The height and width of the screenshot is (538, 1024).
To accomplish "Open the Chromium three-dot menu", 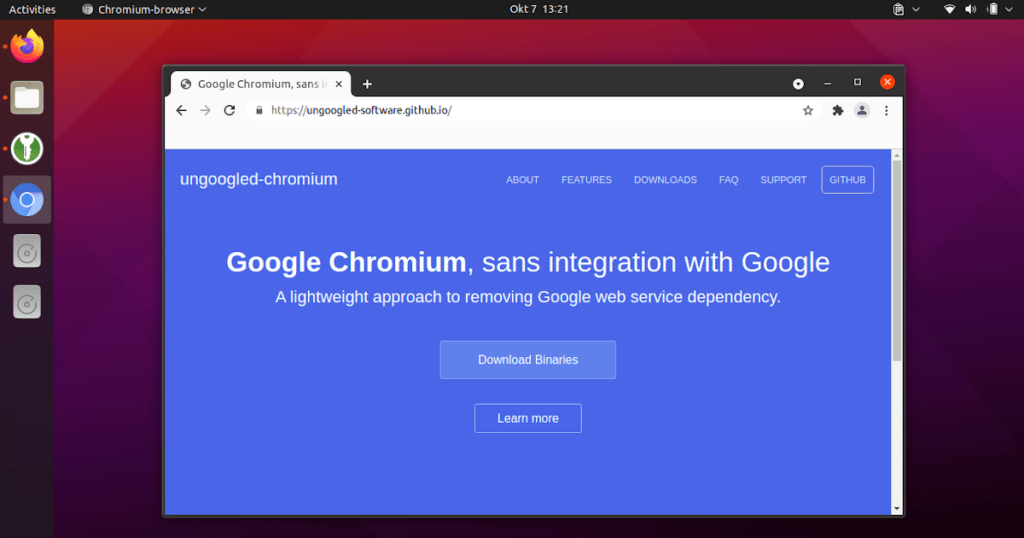I will coord(886,110).
